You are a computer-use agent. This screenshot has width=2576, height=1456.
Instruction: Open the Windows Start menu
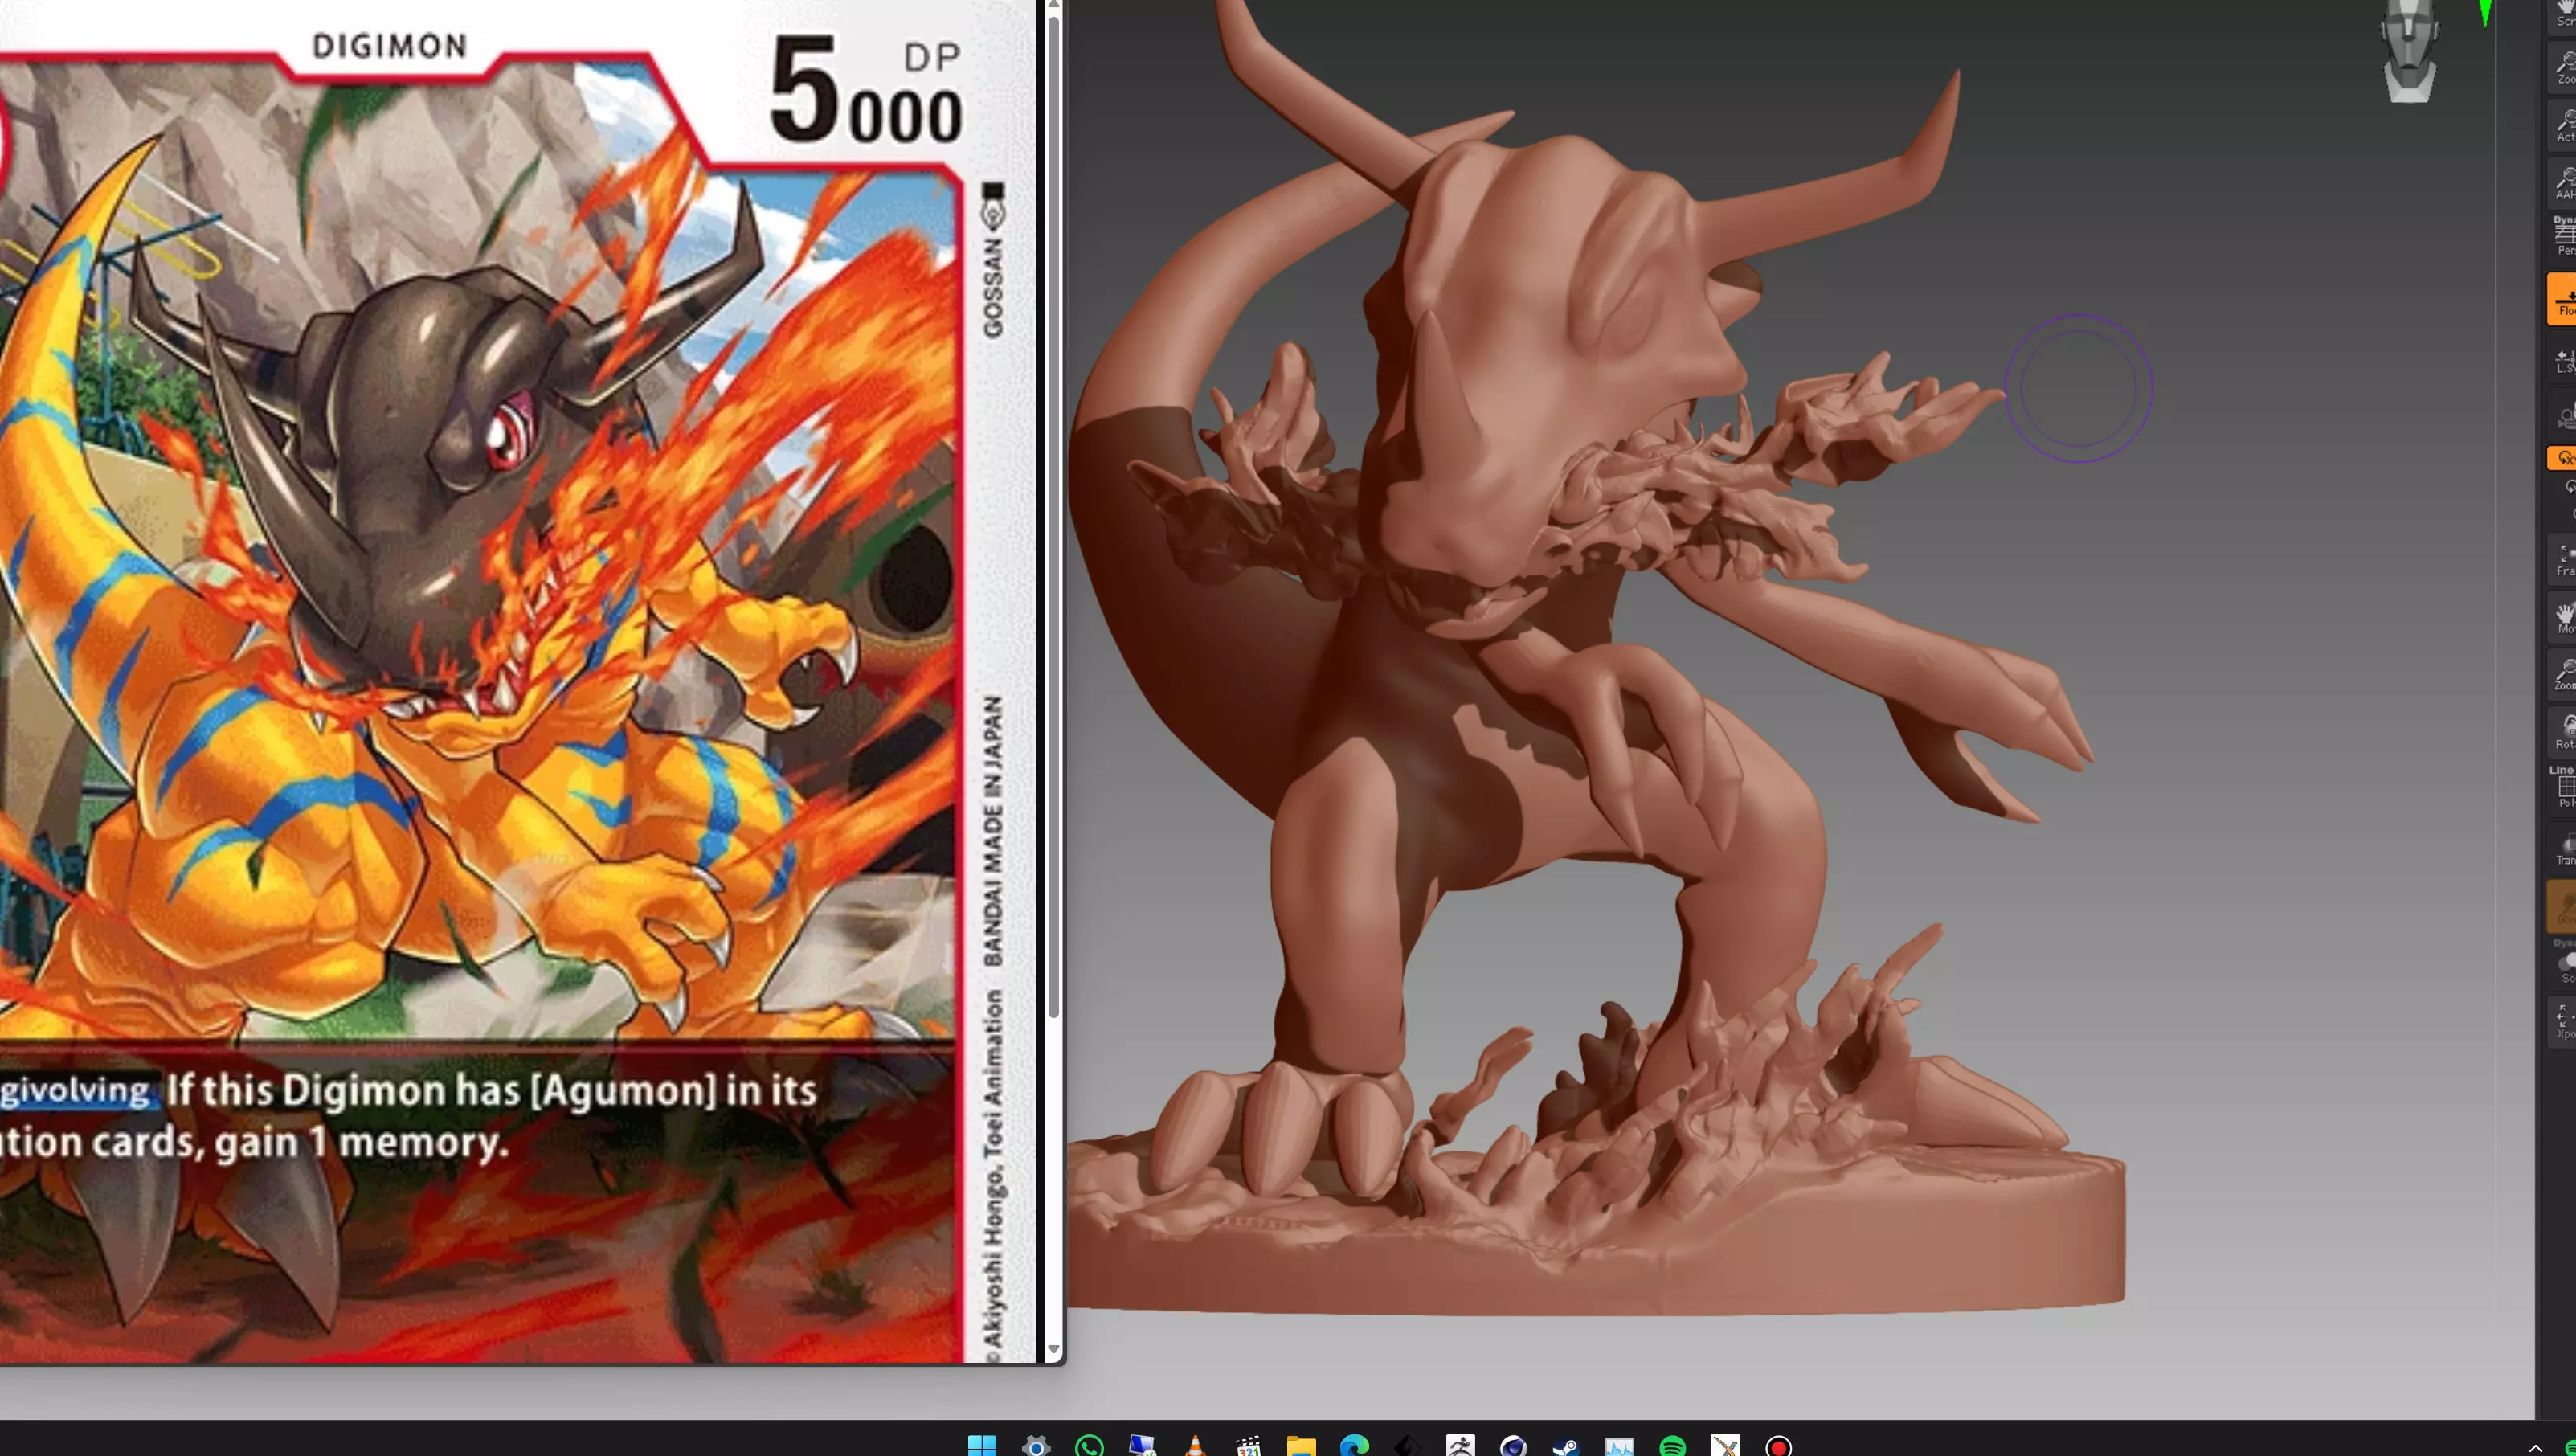click(x=982, y=1445)
